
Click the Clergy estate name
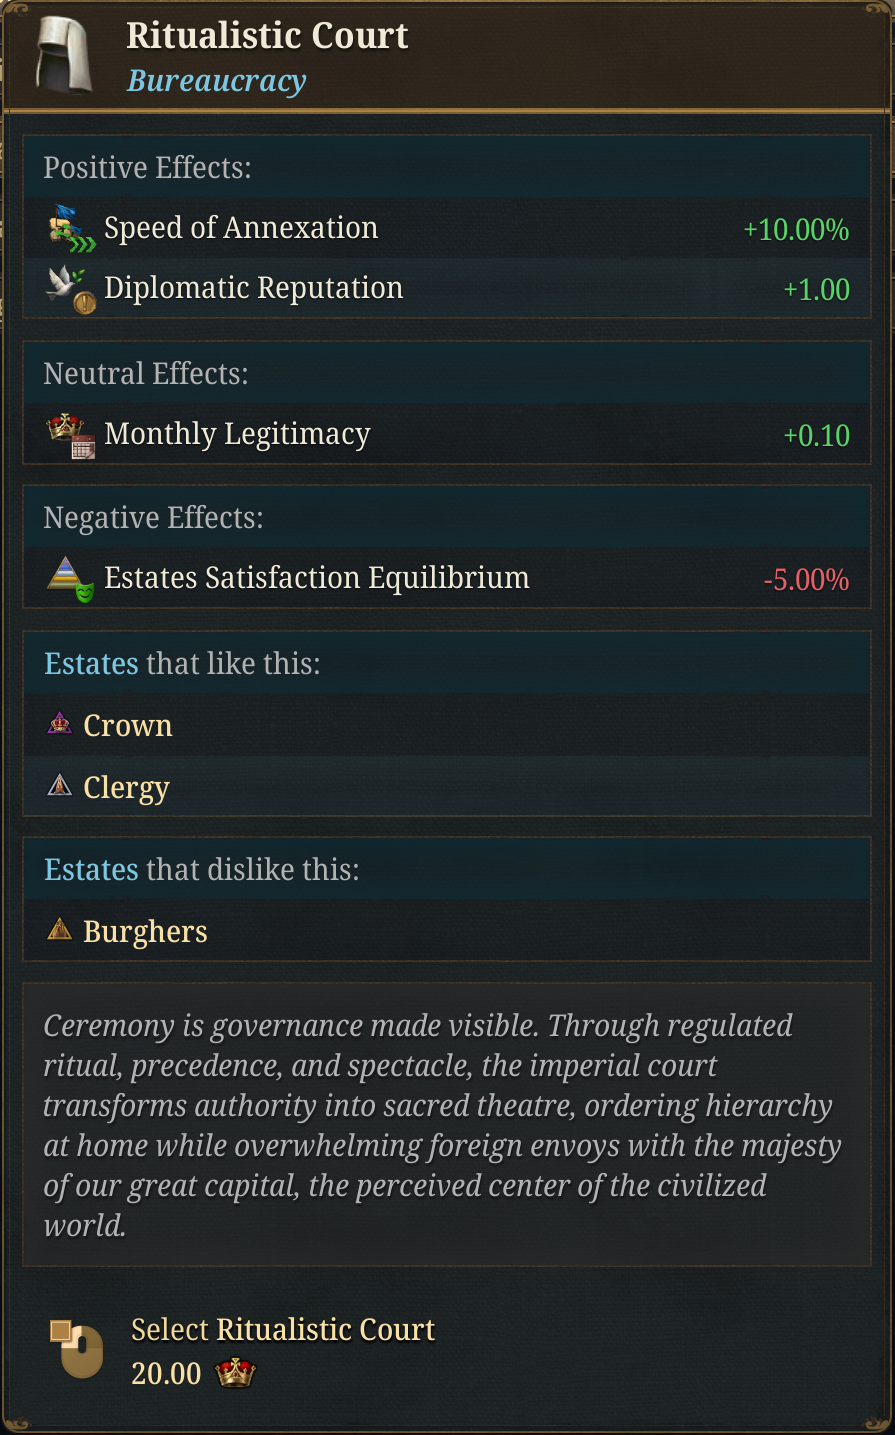pyautogui.click(x=127, y=788)
